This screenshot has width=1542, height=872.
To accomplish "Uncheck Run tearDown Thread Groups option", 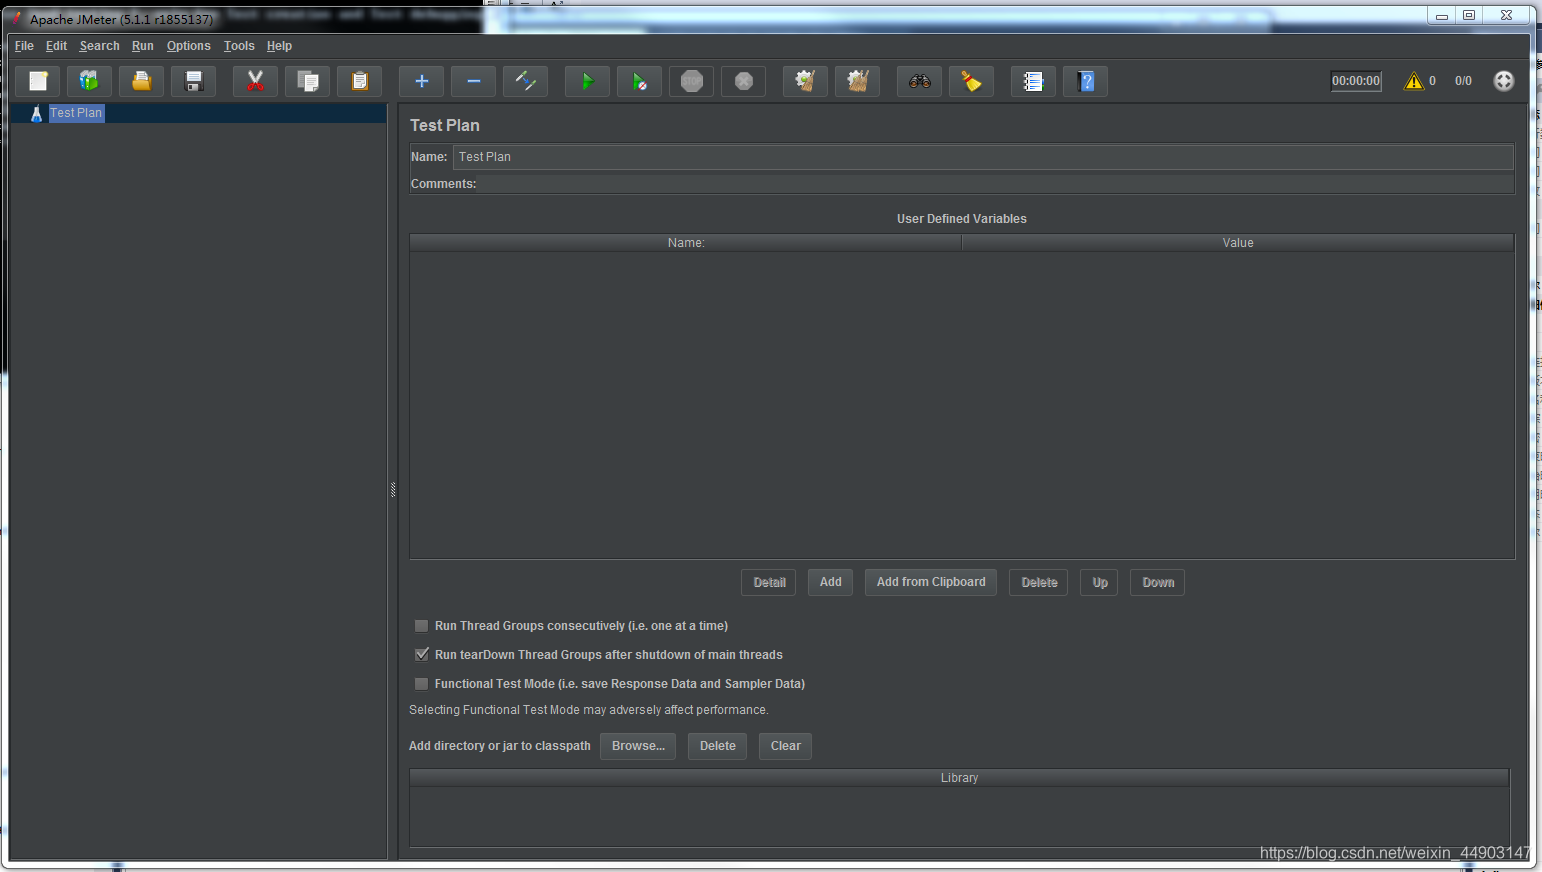I will point(422,655).
